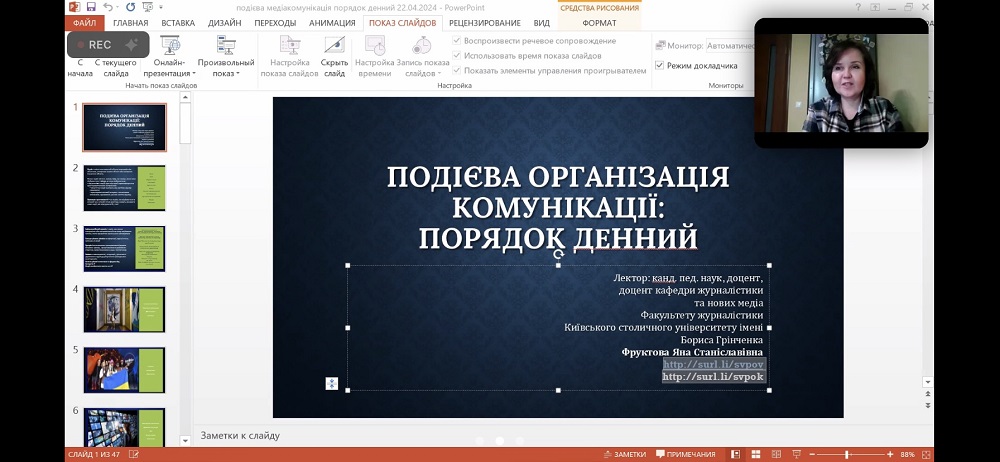The height and width of the screenshot is (462, 1000).
Task: Click the Notes button in status bar
Action: point(624,454)
